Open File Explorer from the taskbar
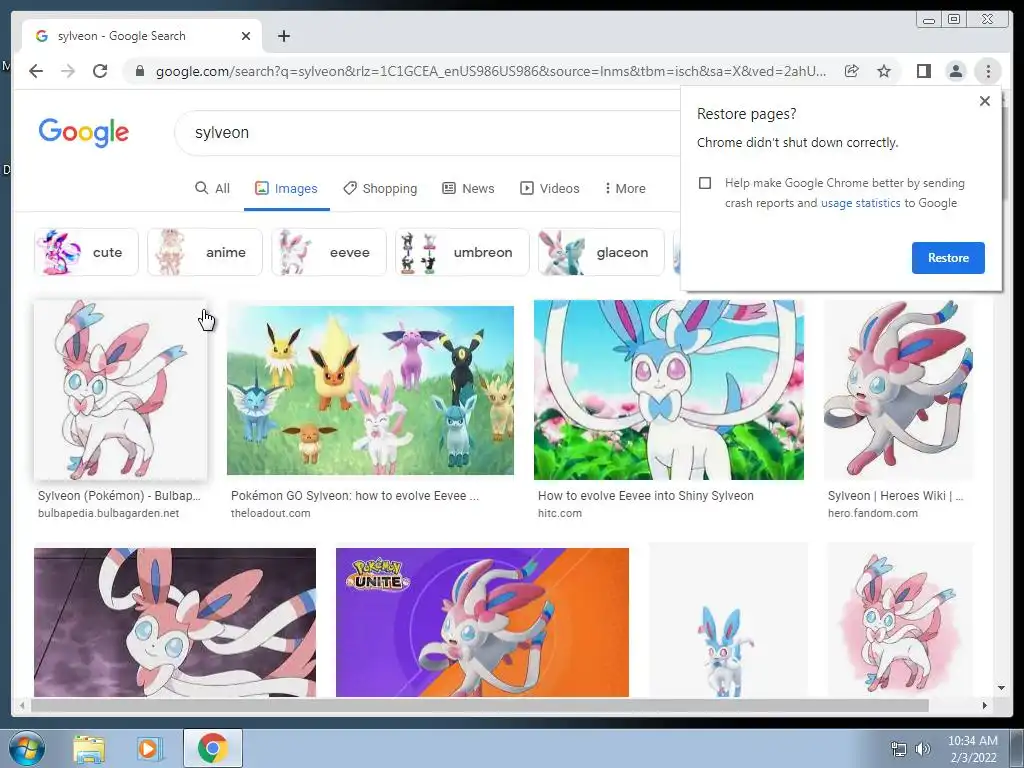The image size is (1024, 768). [89, 748]
